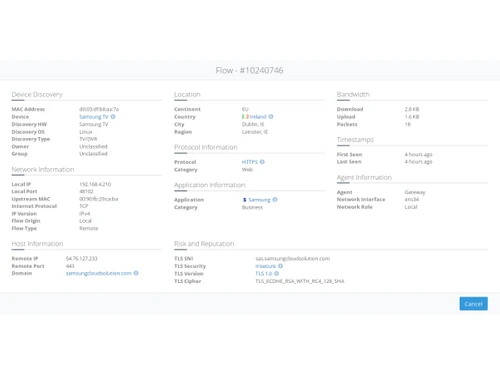Image resolution: width=500 pixels, height=375 pixels.
Task: Click the info icon beside samsungcloudsolution.com domain
Action: point(136,273)
